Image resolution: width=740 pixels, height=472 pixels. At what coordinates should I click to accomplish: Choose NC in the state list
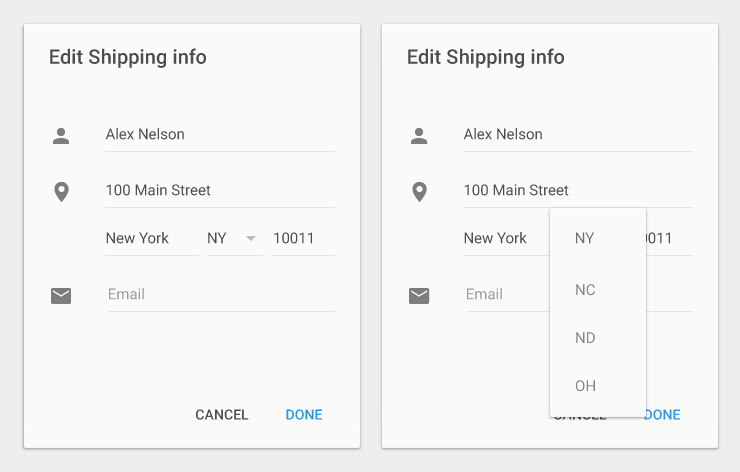coord(585,290)
